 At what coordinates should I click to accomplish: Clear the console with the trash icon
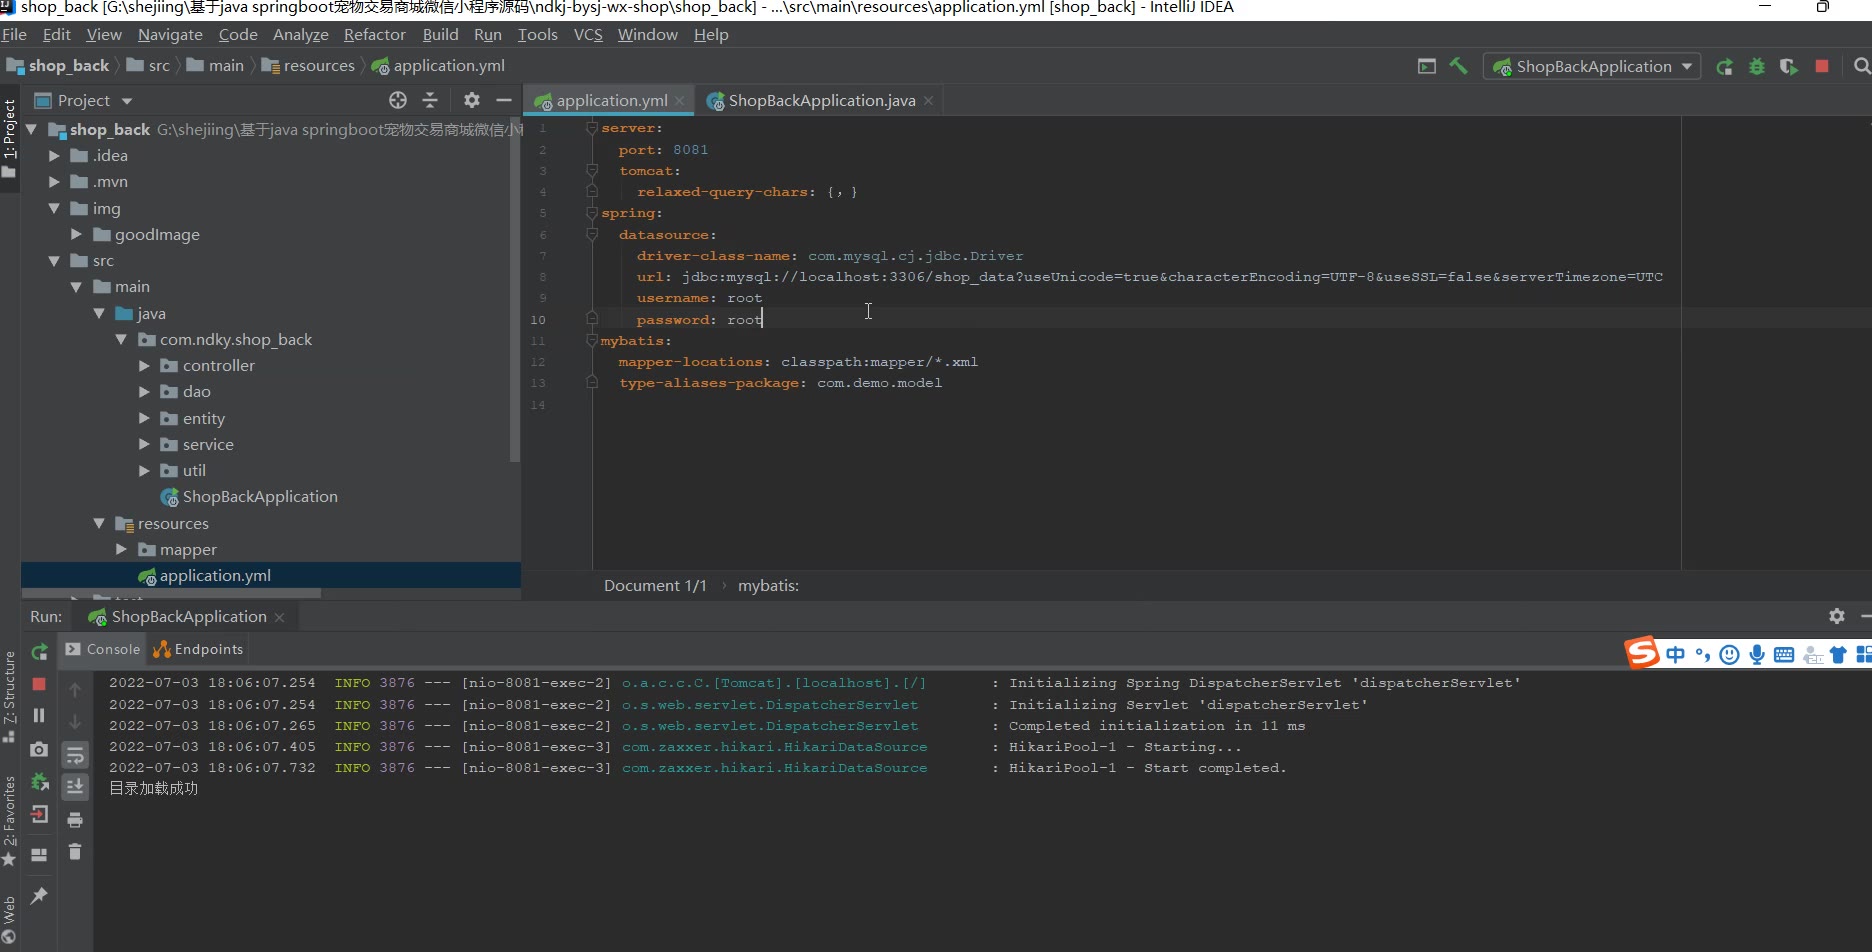coord(75,852)
